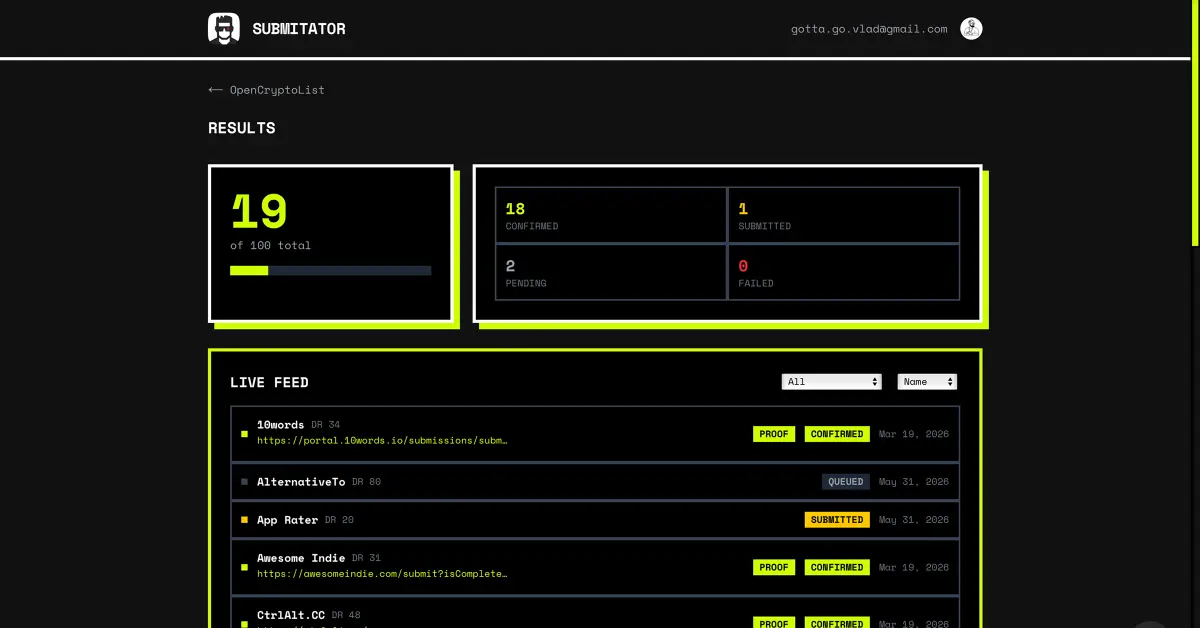Click the yellow status dot beside App Rater
Viewport: 1200px width, 628px height.
pos(244,520)
